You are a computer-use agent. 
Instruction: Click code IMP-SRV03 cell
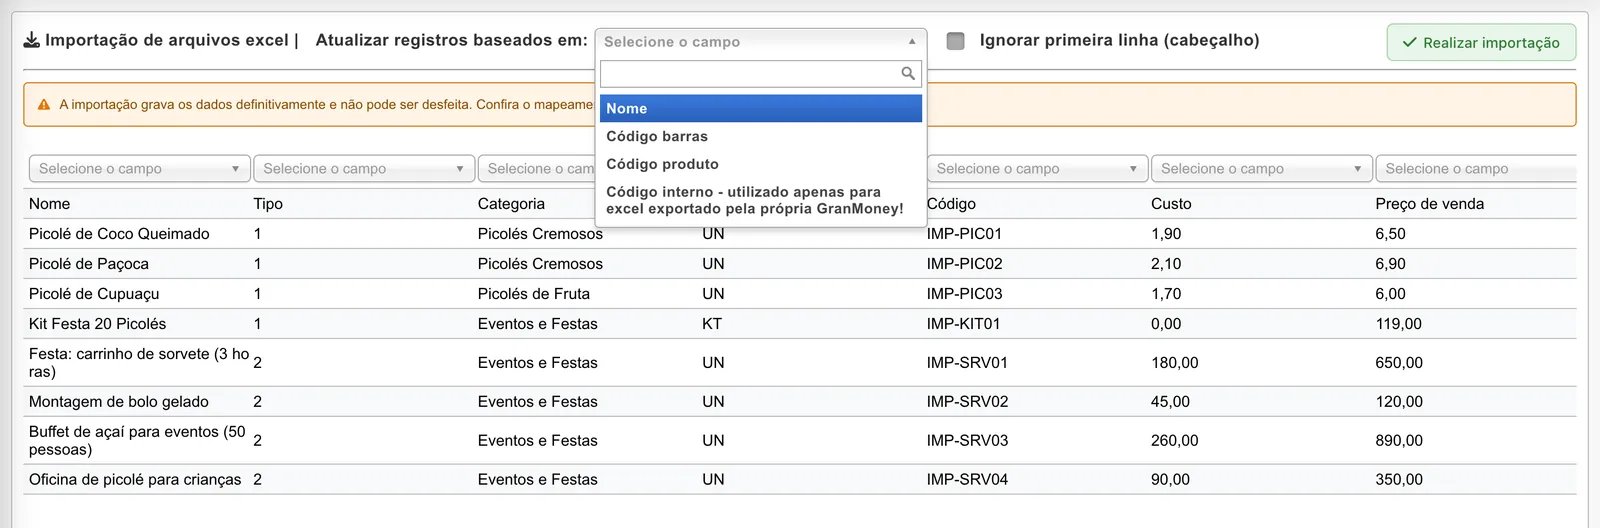point(967,440)
